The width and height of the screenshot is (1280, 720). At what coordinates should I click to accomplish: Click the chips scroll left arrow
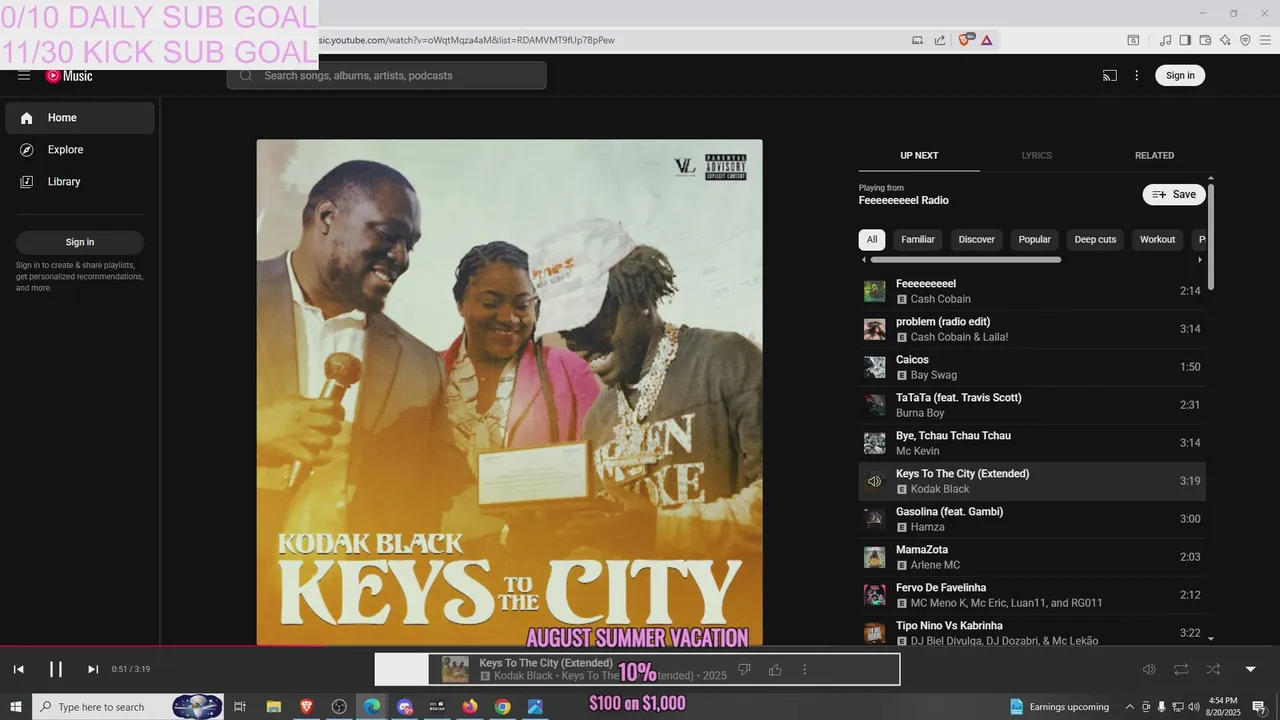pyautogui.click(x=864, y=260)
